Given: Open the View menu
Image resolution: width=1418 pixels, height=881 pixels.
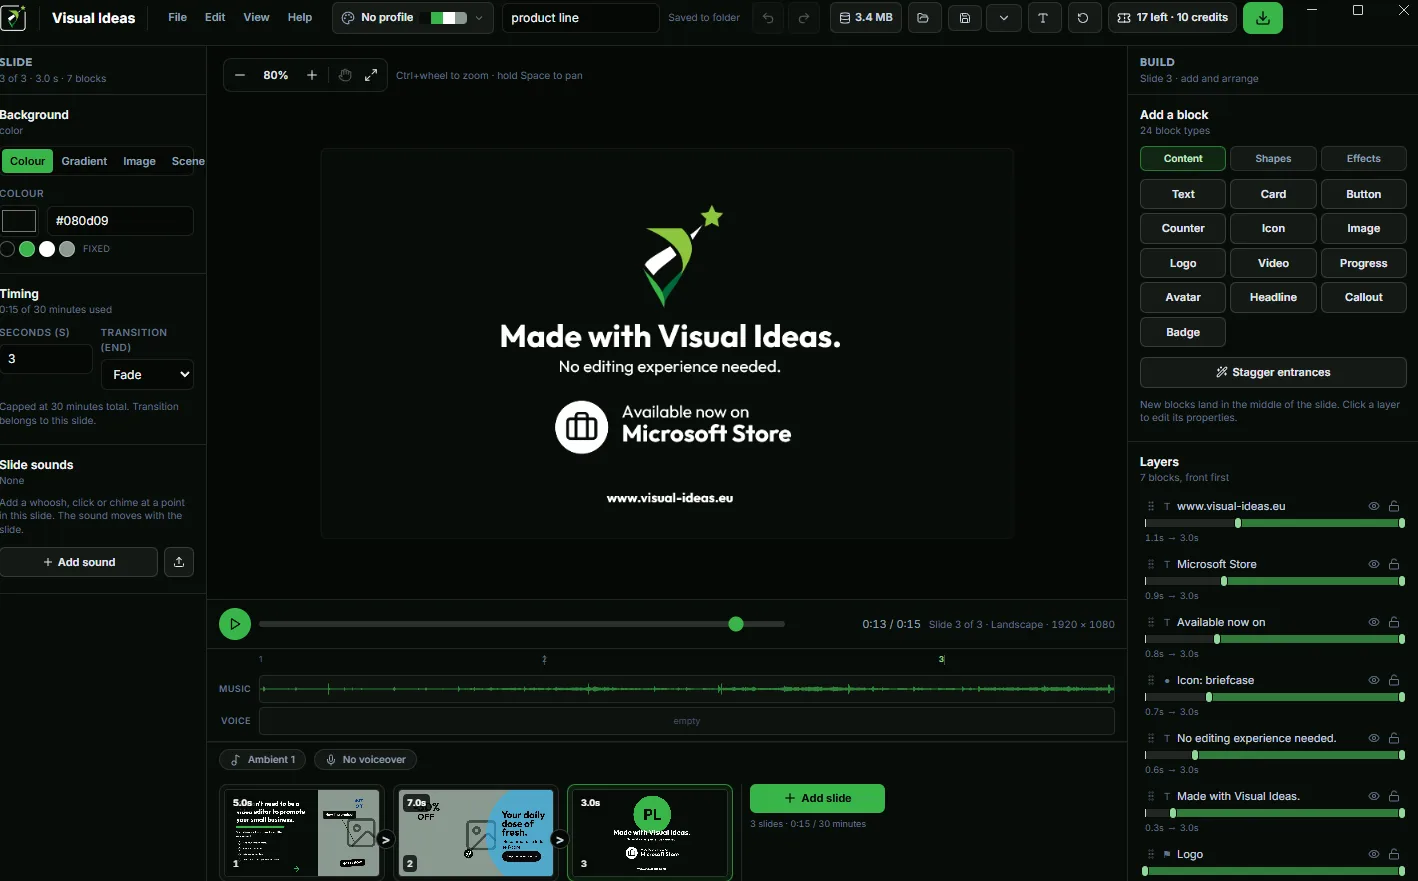Looking at the screenshot, I should 256,17.
